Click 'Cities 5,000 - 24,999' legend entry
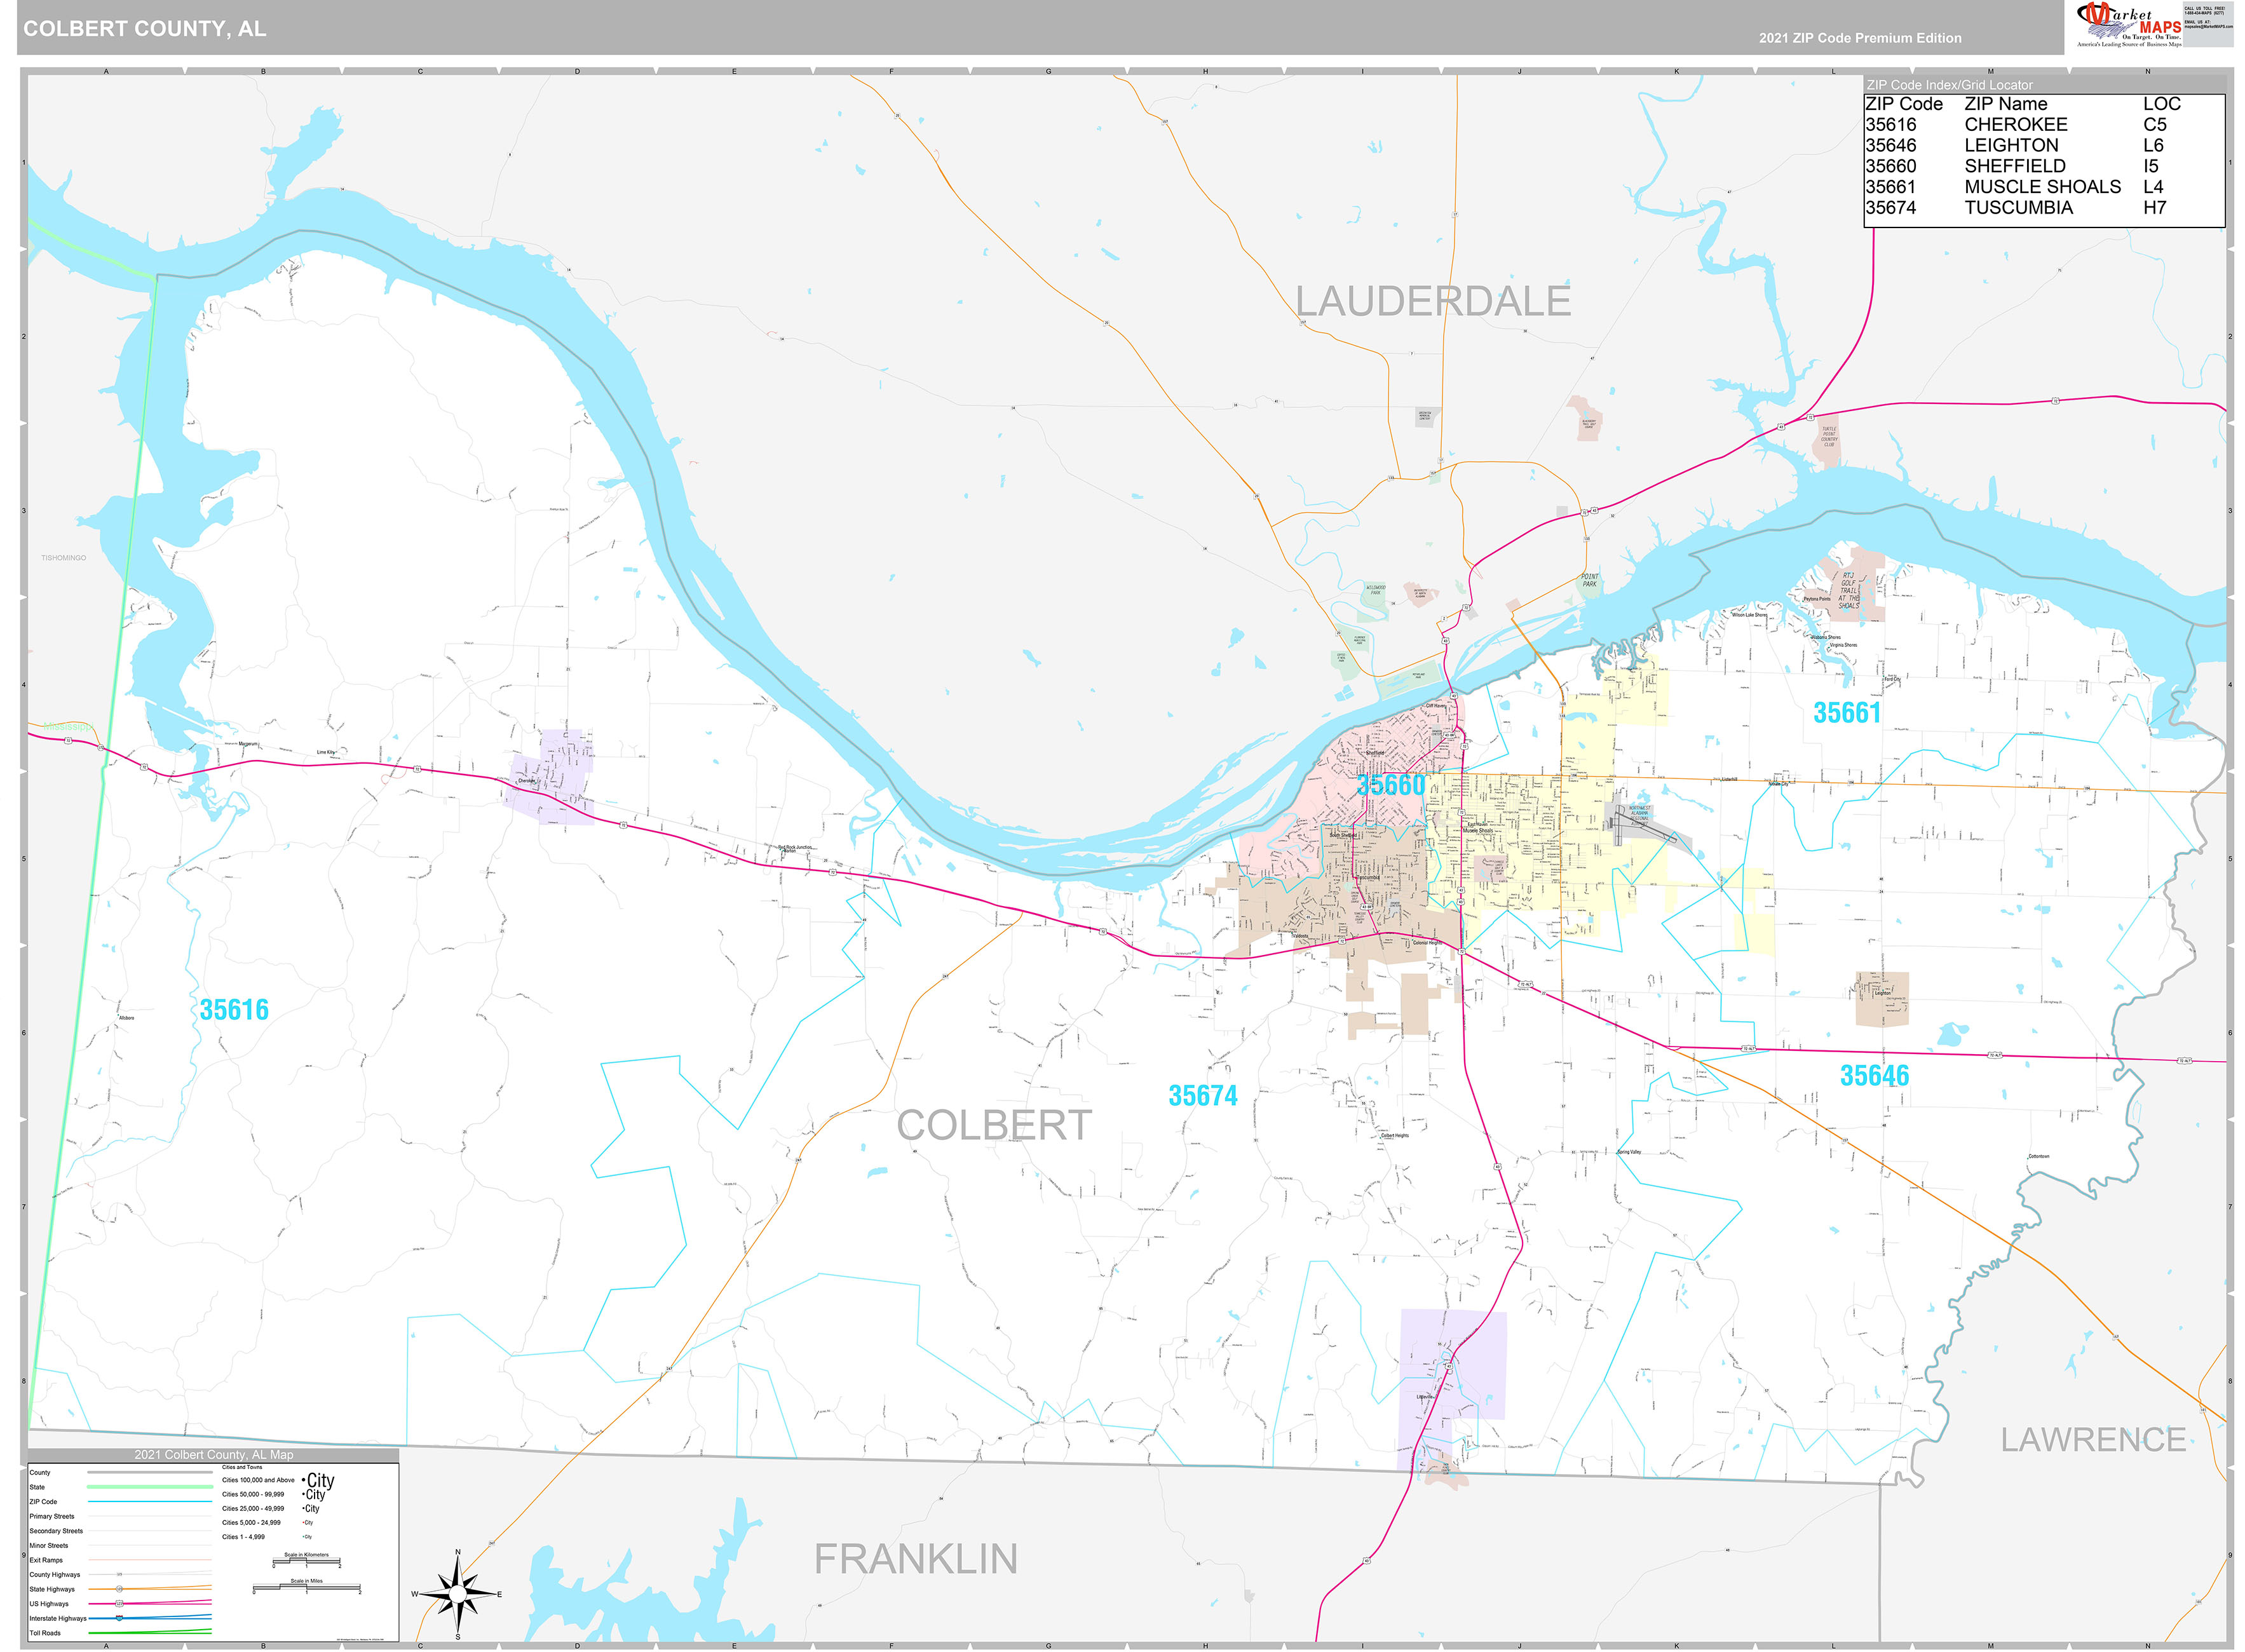The image size is (2245, 1652). [x=251, y=1523]
